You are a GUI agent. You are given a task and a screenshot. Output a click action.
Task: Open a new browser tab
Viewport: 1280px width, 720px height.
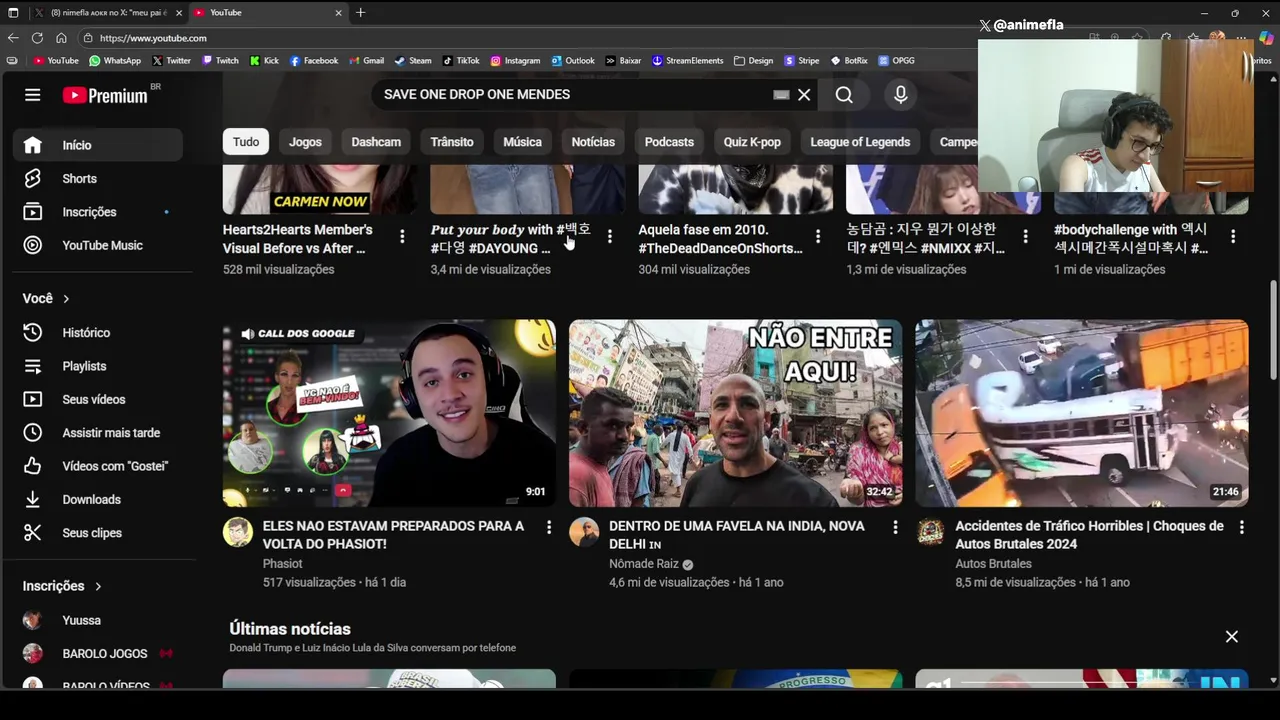tap(360, 13)
